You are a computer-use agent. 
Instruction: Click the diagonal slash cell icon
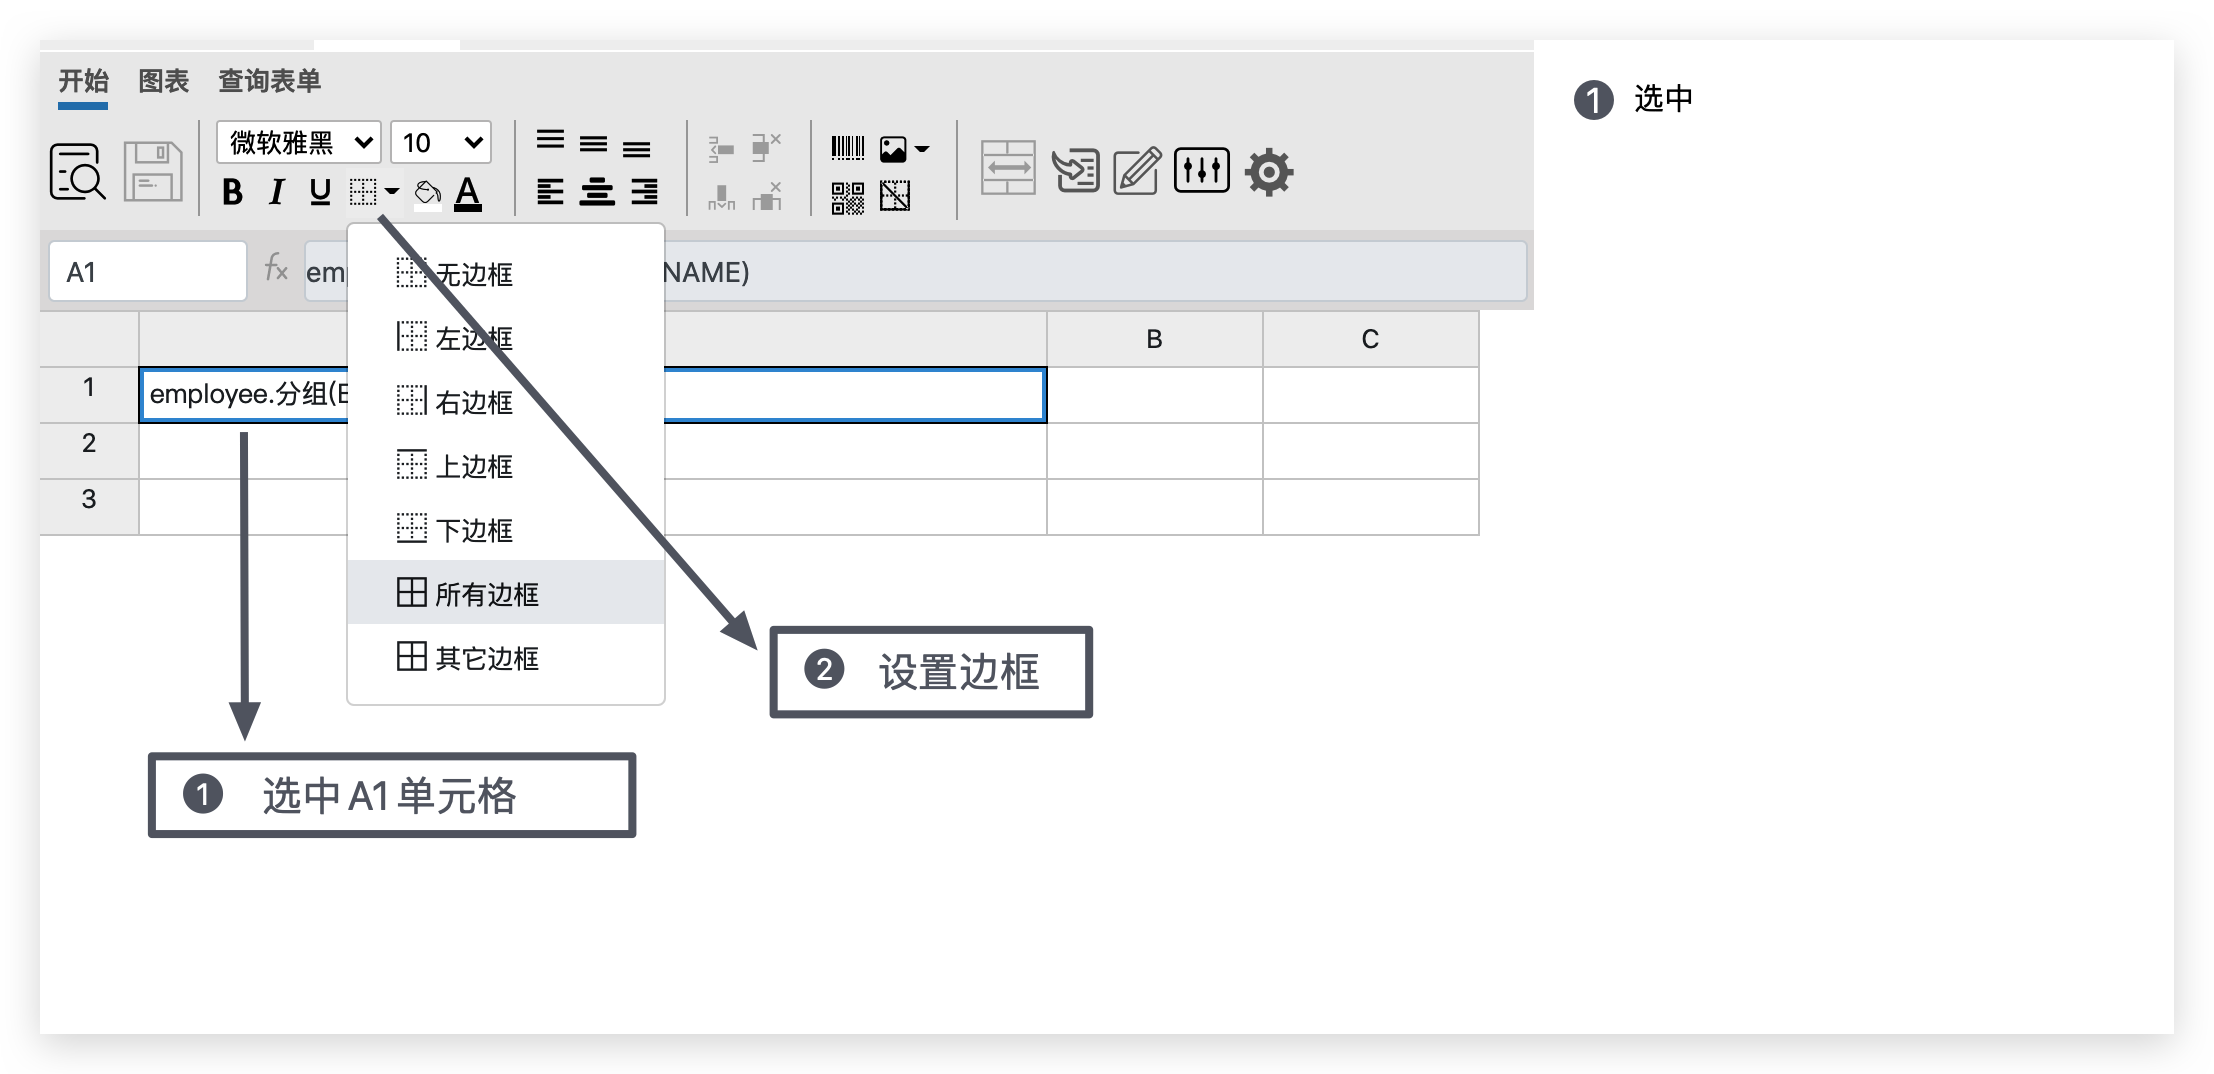[x=895, y=196]
